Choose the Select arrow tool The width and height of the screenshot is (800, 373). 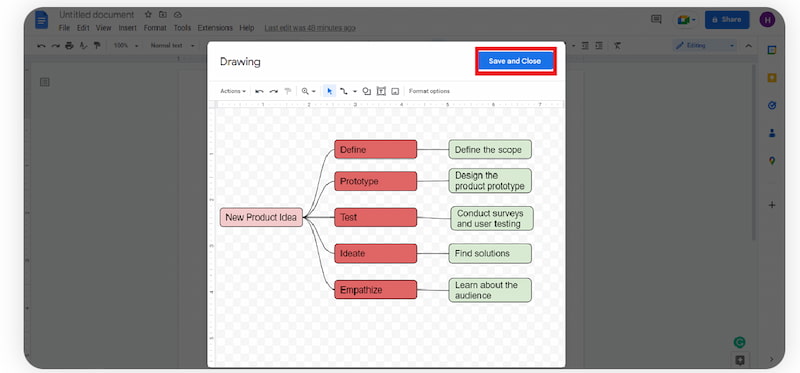(330, 91)
